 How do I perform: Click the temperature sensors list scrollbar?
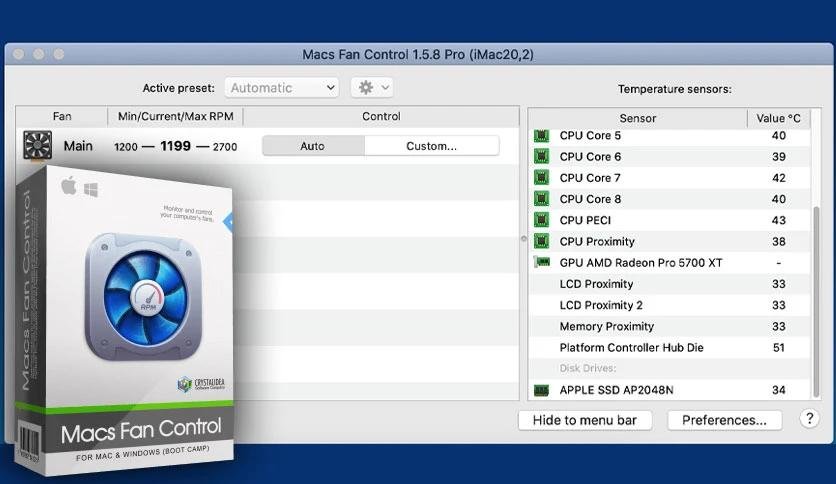[816, 302]
